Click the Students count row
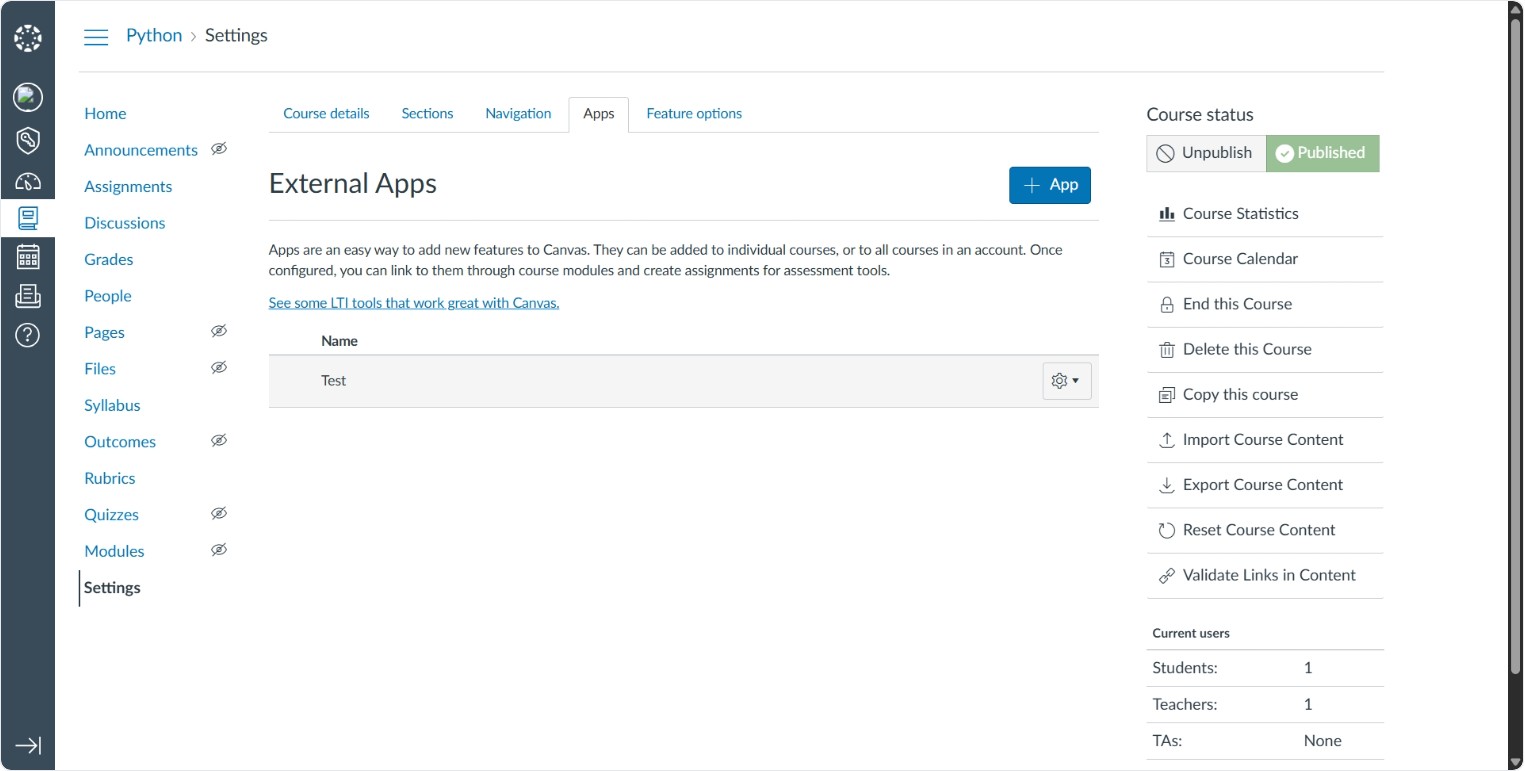Viewport: 1525px width, 771px height. click(1265, 668)
